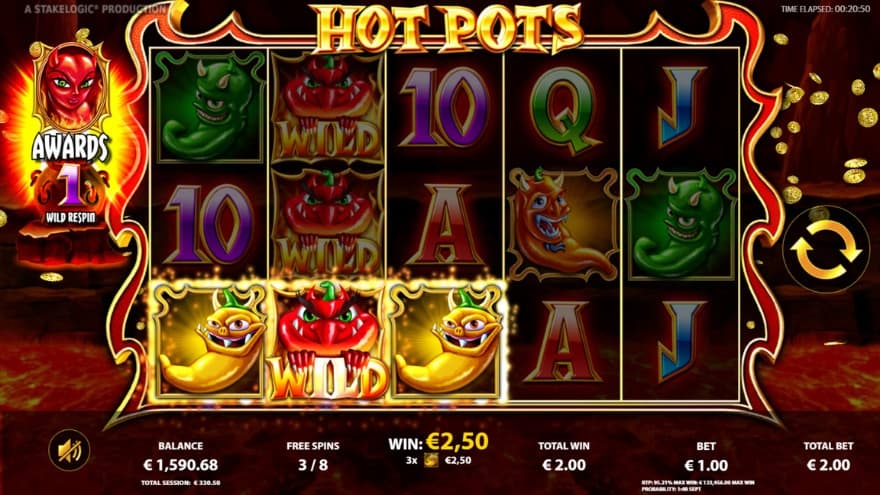This screenshot has height=495, width=880.
Task: Click the yellow chili in third reel
Action: [x=446, y=341]
